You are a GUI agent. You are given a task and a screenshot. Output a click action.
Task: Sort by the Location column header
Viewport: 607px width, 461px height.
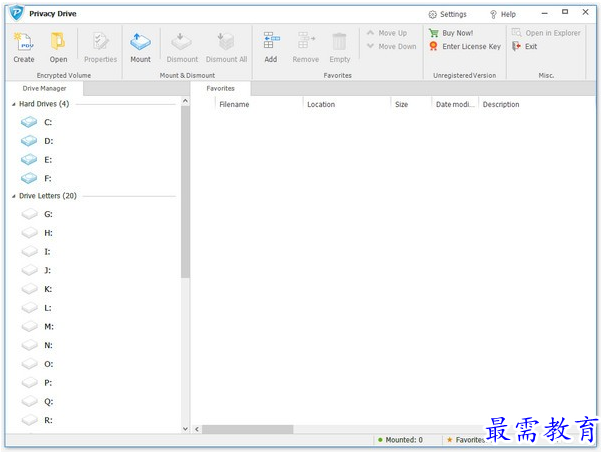(x=321, y=104)
